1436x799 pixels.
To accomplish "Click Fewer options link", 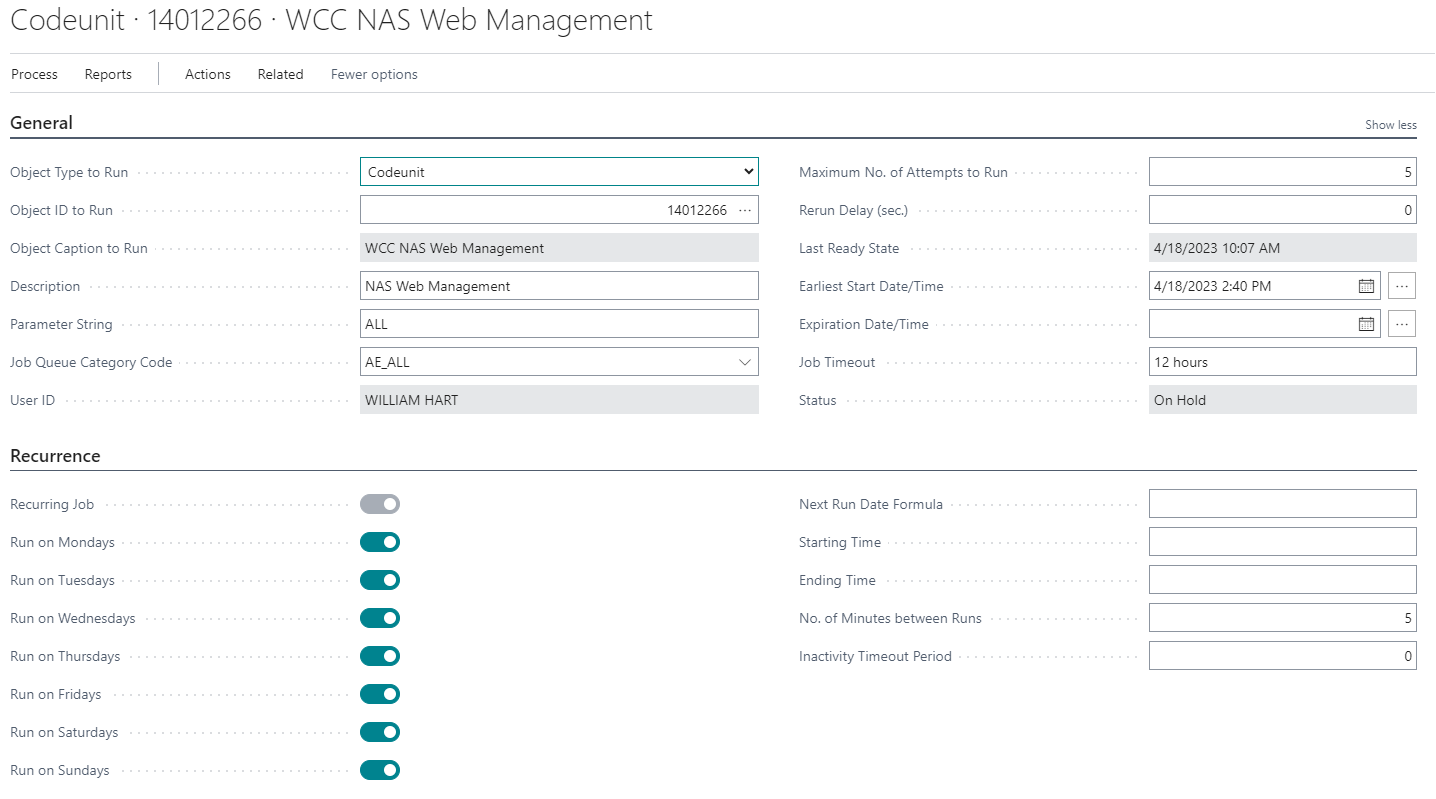I will 374,74.
